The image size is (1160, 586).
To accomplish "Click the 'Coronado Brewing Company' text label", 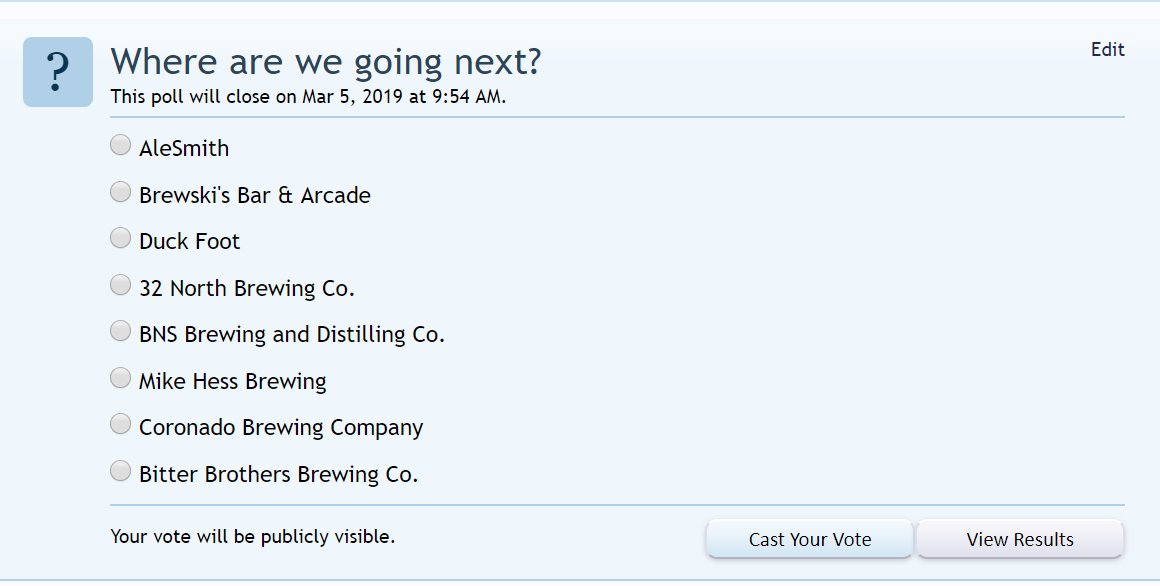I will 281,428.
